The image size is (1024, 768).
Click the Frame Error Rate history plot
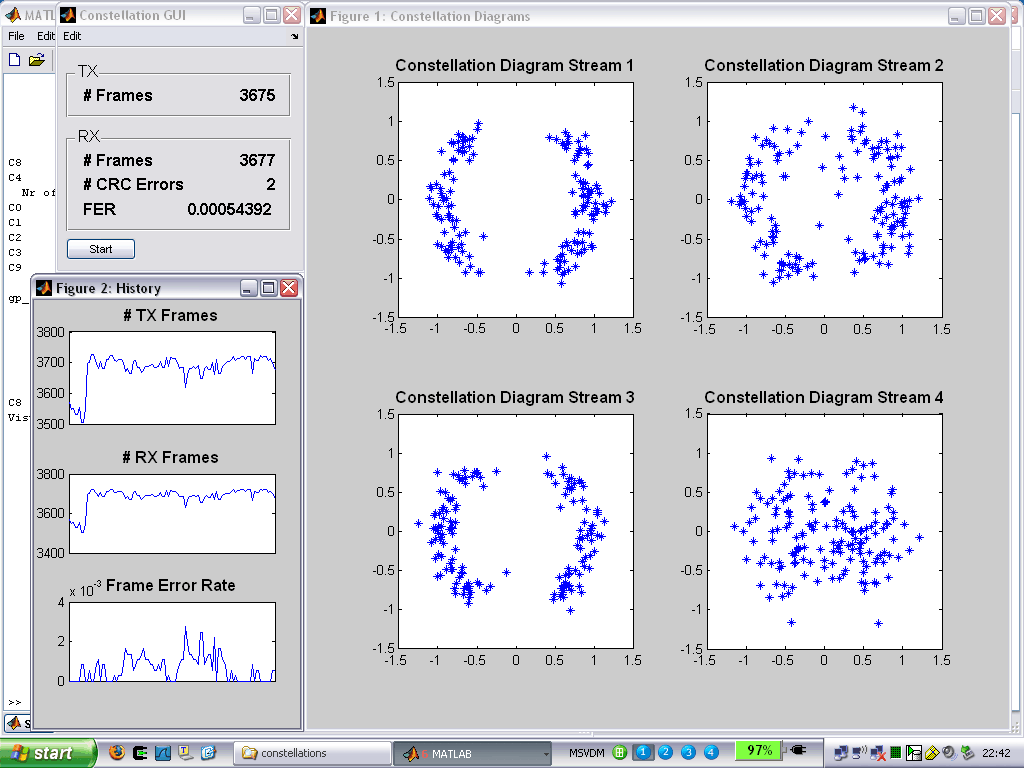point(171,641)
